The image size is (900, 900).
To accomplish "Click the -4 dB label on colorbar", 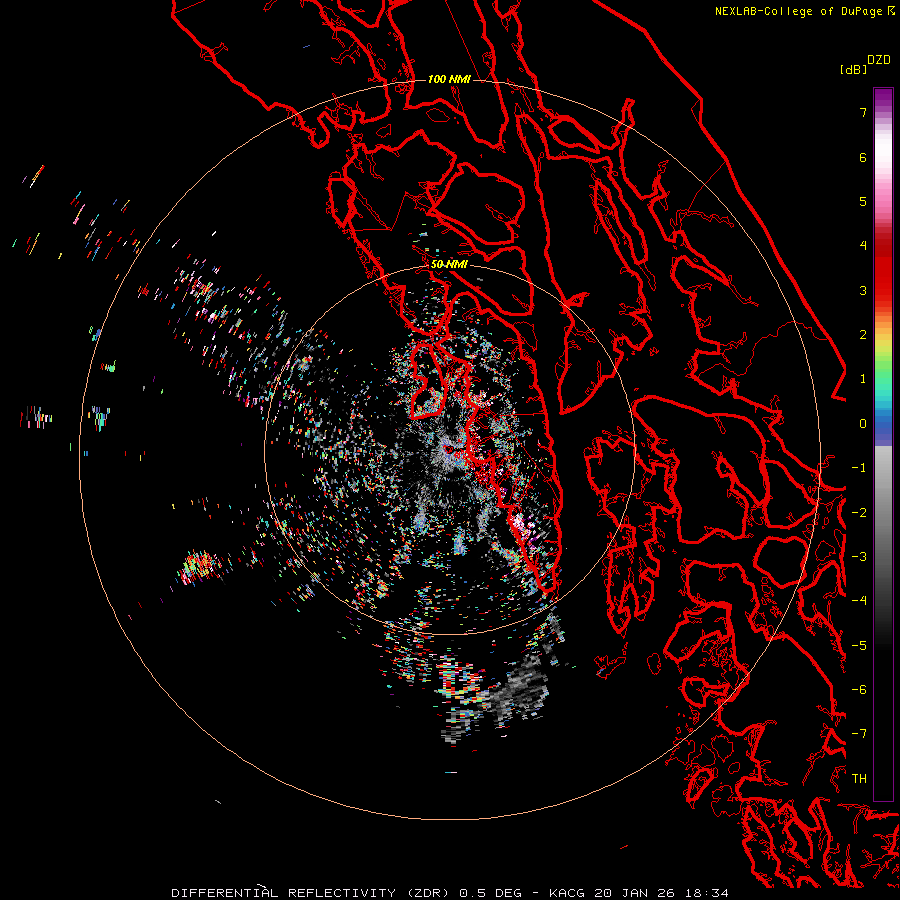I will point(859,601).
